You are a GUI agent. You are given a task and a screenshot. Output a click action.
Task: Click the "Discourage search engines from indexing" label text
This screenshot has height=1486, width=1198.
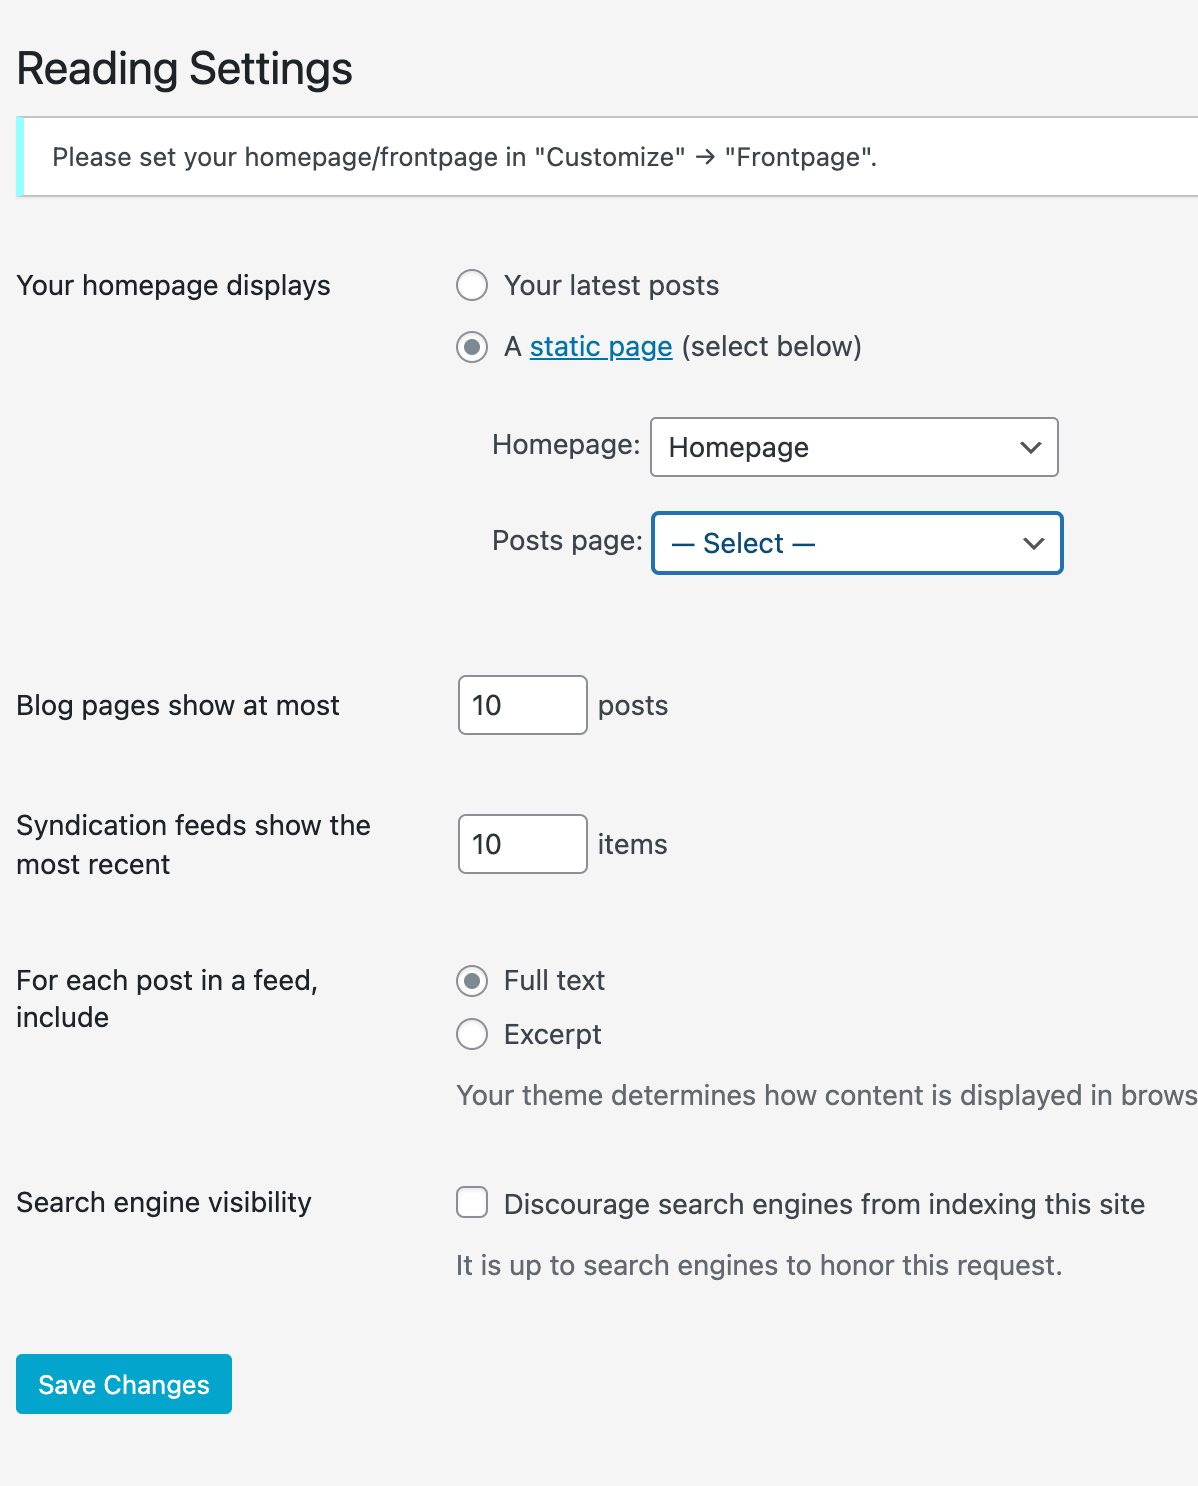(824, 1204)
